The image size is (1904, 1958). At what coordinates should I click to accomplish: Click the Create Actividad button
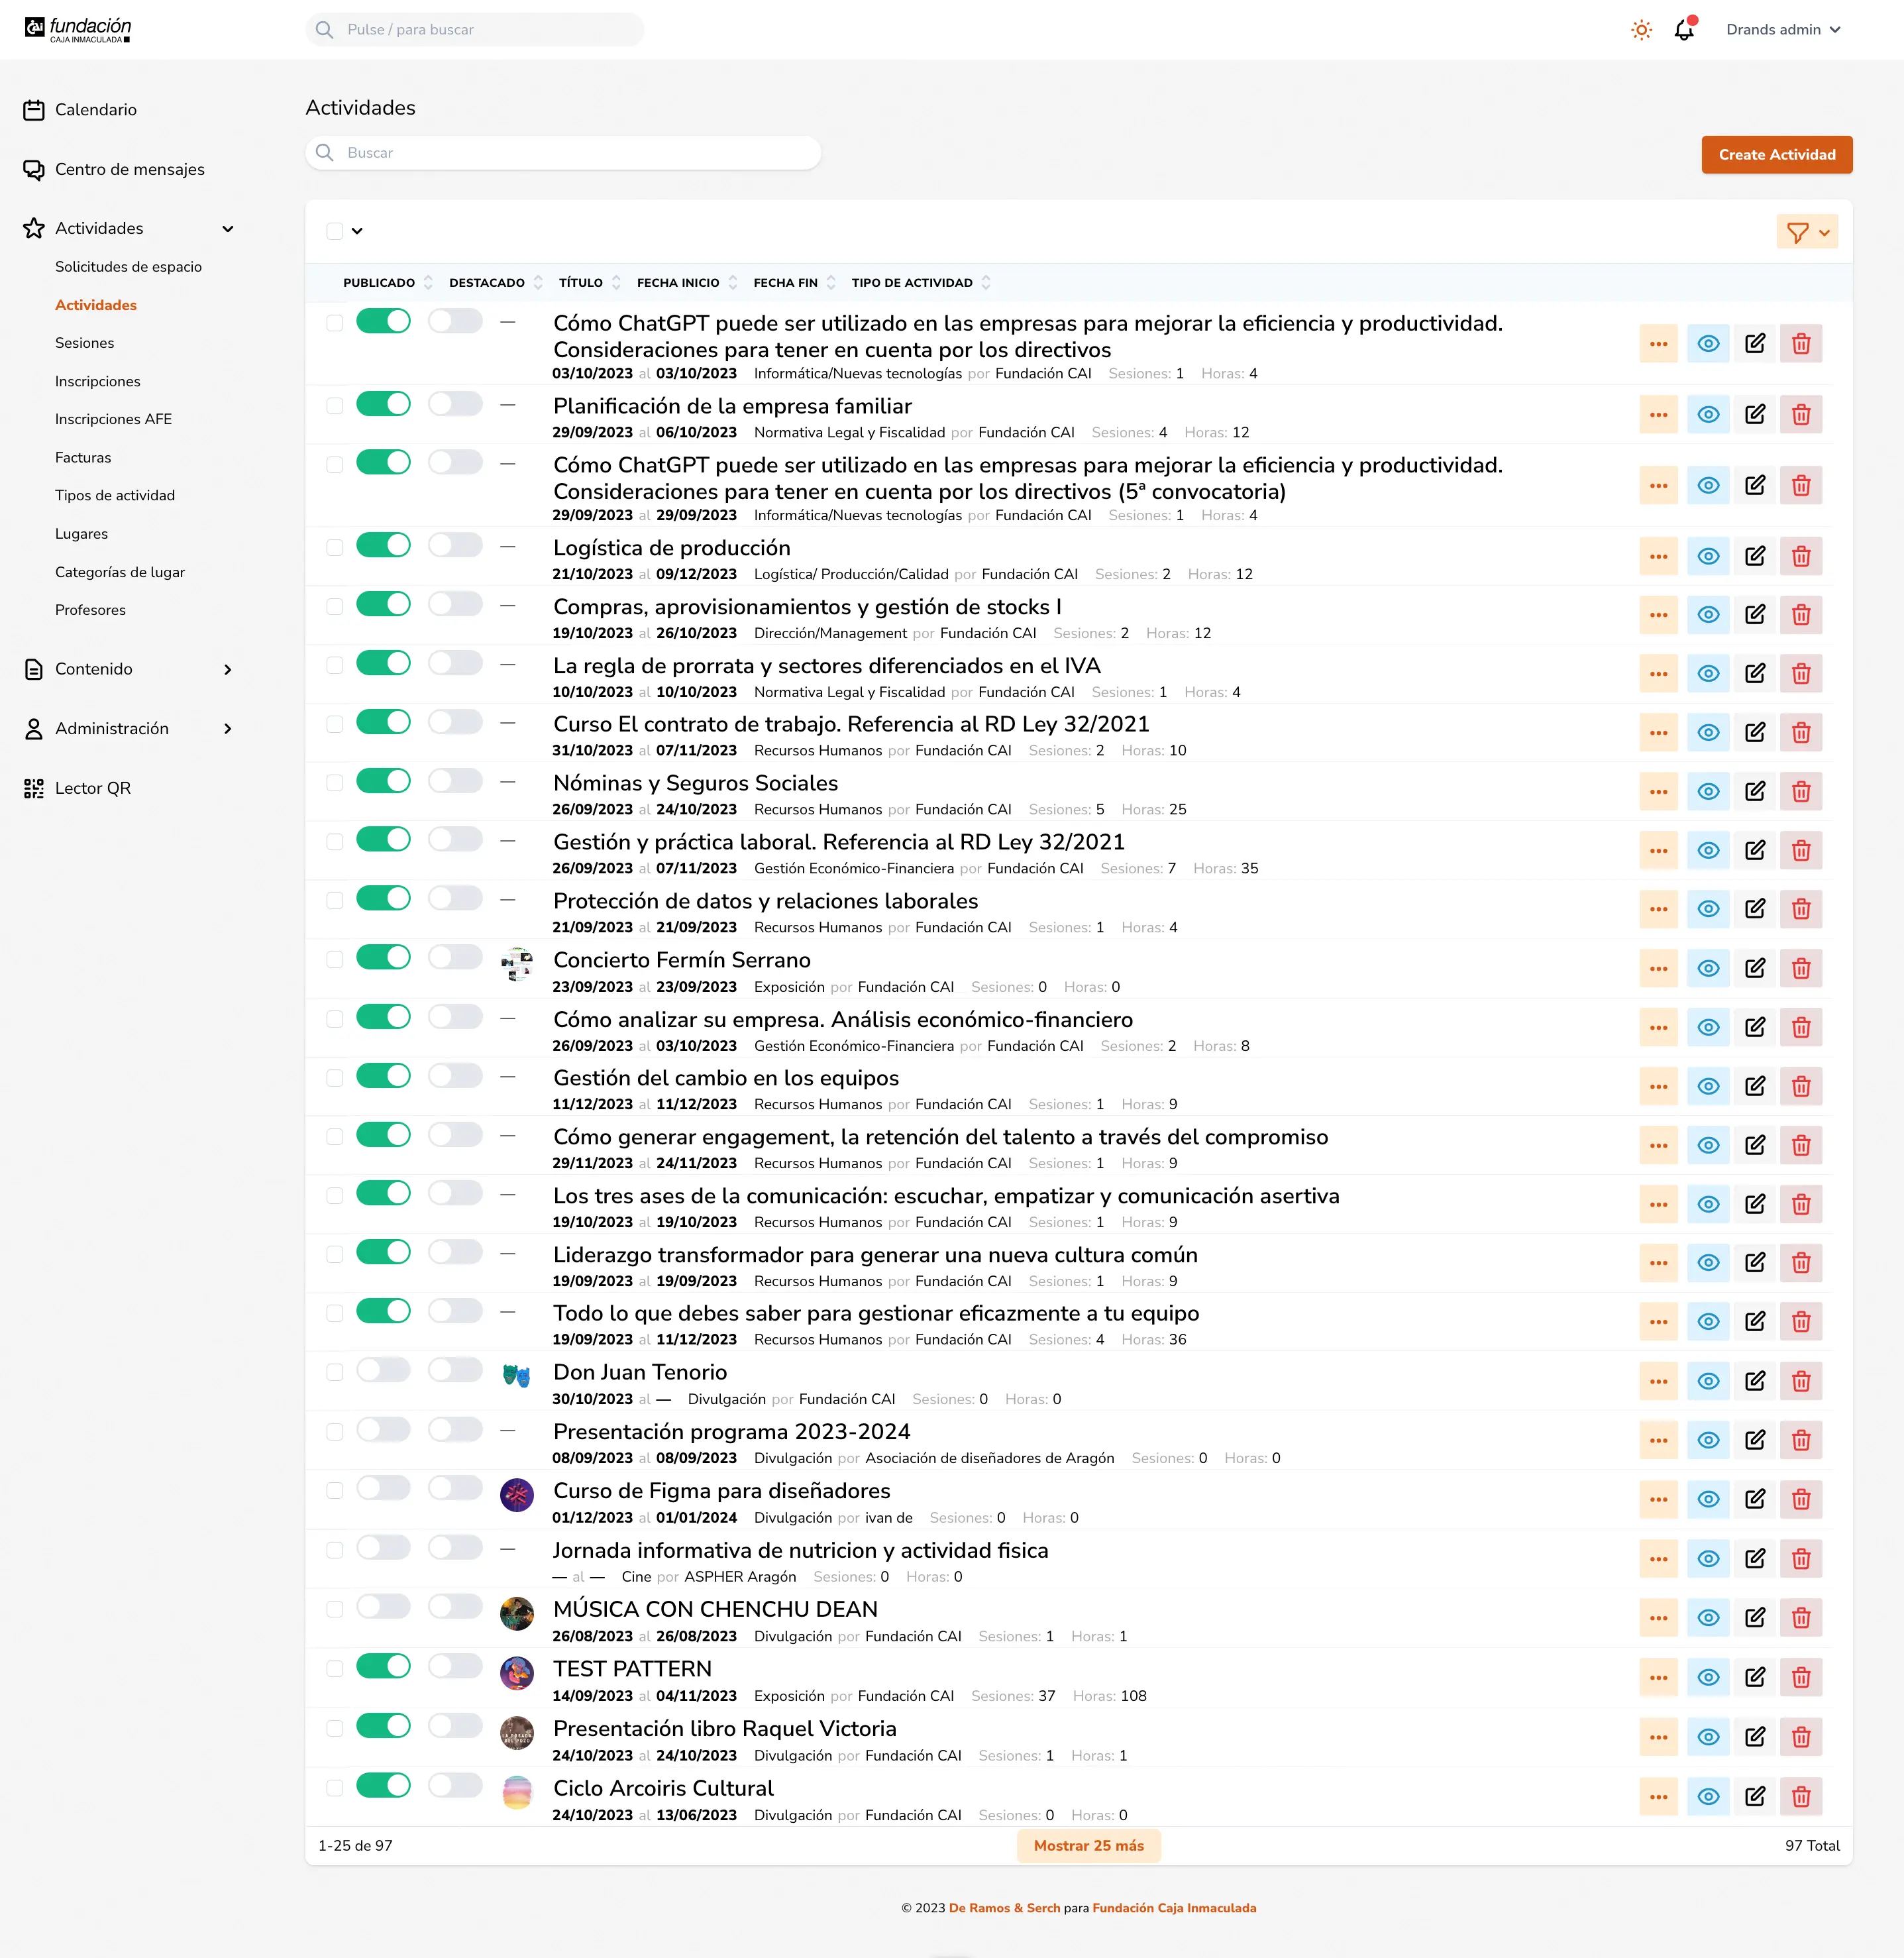tap(1776, 155)
